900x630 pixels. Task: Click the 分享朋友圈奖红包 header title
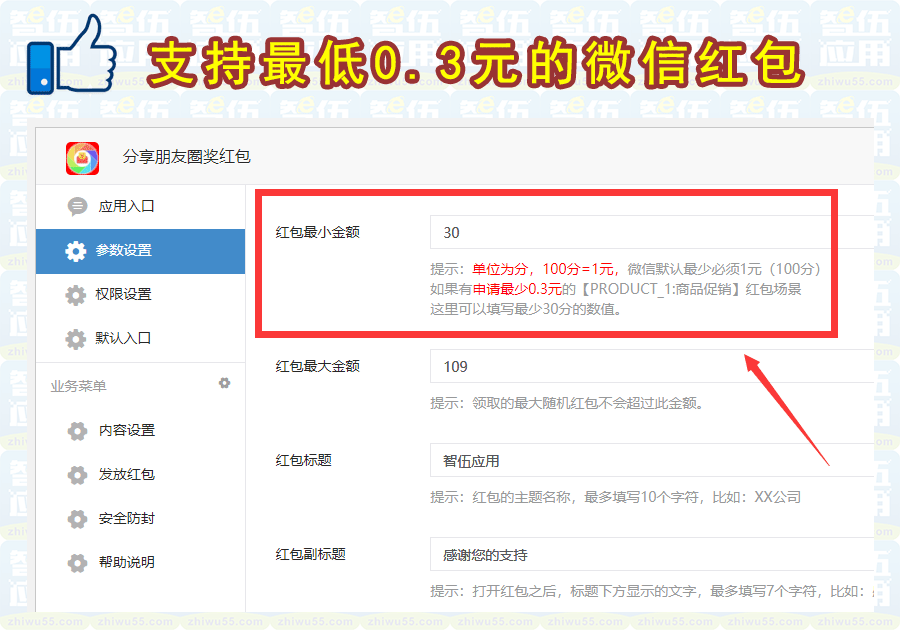[x=187, y=157]
